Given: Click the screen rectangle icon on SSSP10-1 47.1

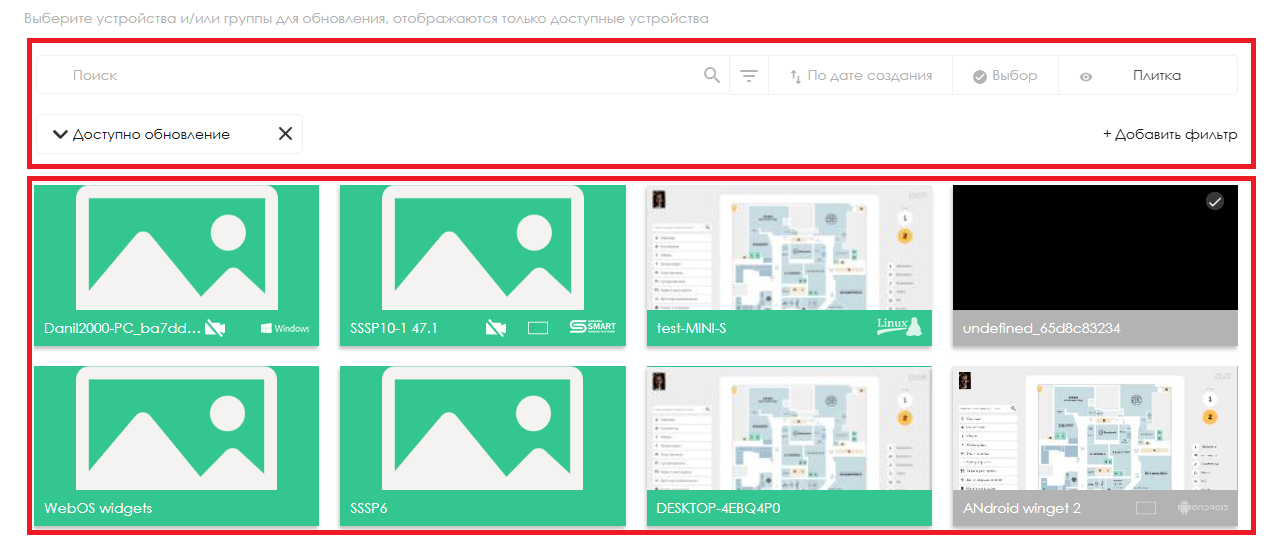Looking at the screenshot, I should coord(538,328).
